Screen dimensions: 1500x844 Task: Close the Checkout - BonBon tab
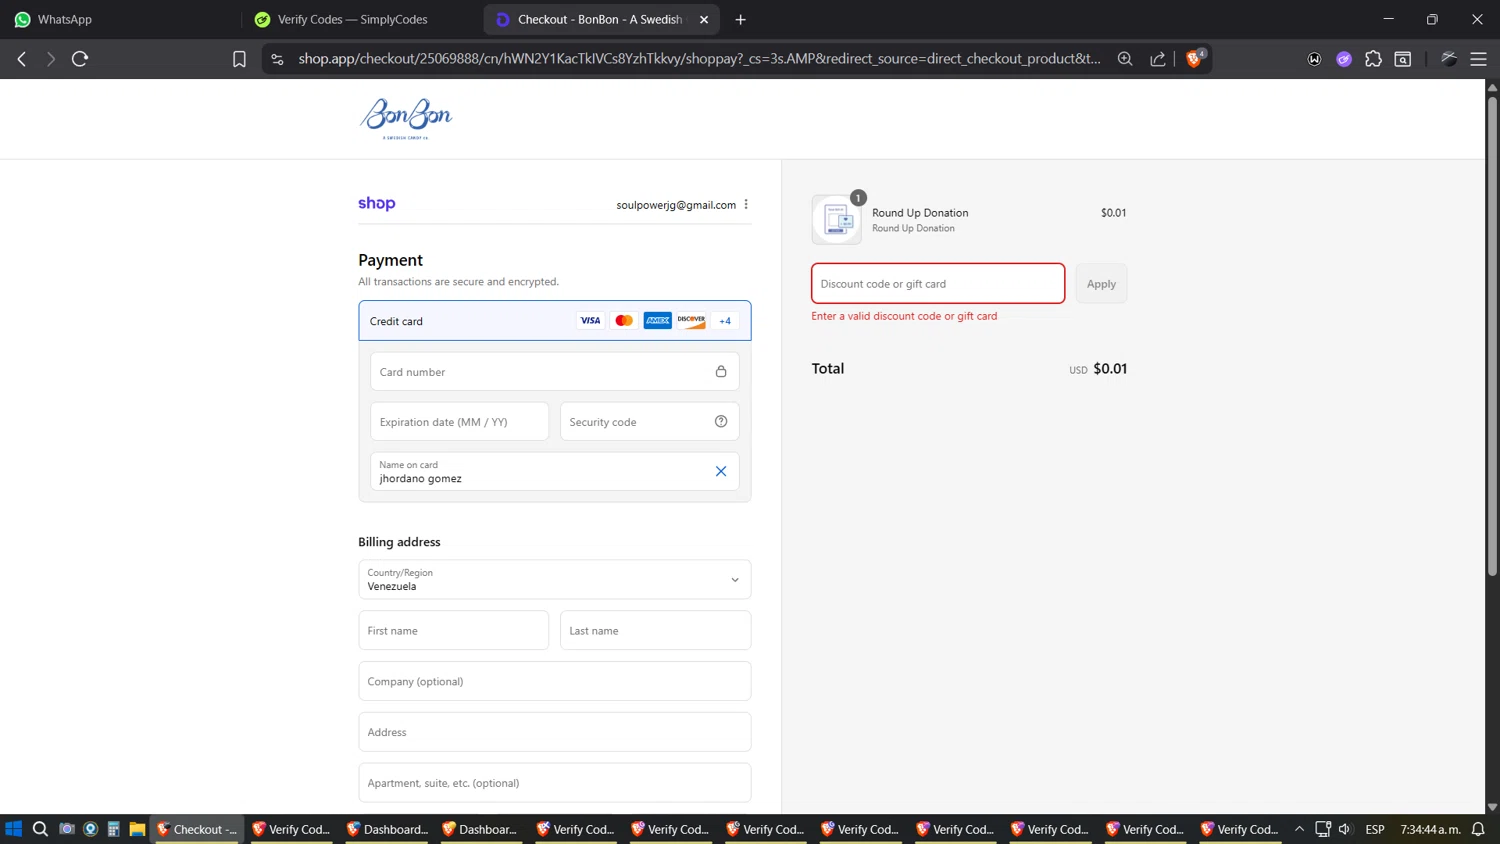pyautogui.click(x=704, y=19)
